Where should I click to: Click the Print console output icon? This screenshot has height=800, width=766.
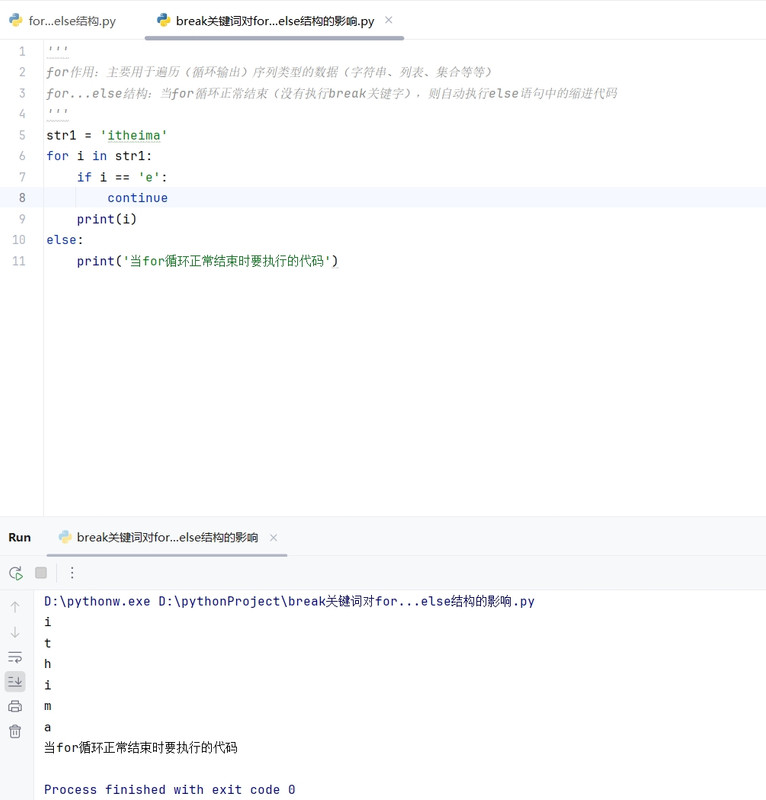(x=15, y=706)
